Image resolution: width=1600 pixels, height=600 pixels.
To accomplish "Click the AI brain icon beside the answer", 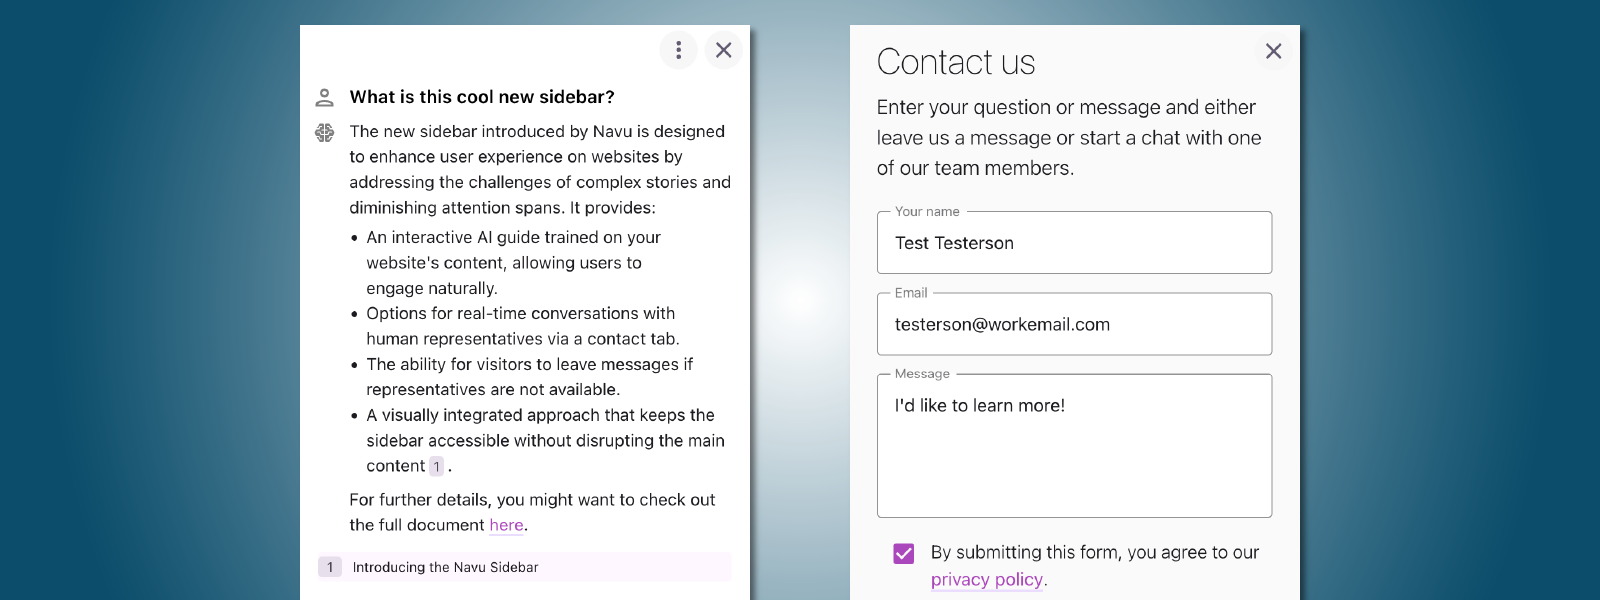I will [325, 132].
